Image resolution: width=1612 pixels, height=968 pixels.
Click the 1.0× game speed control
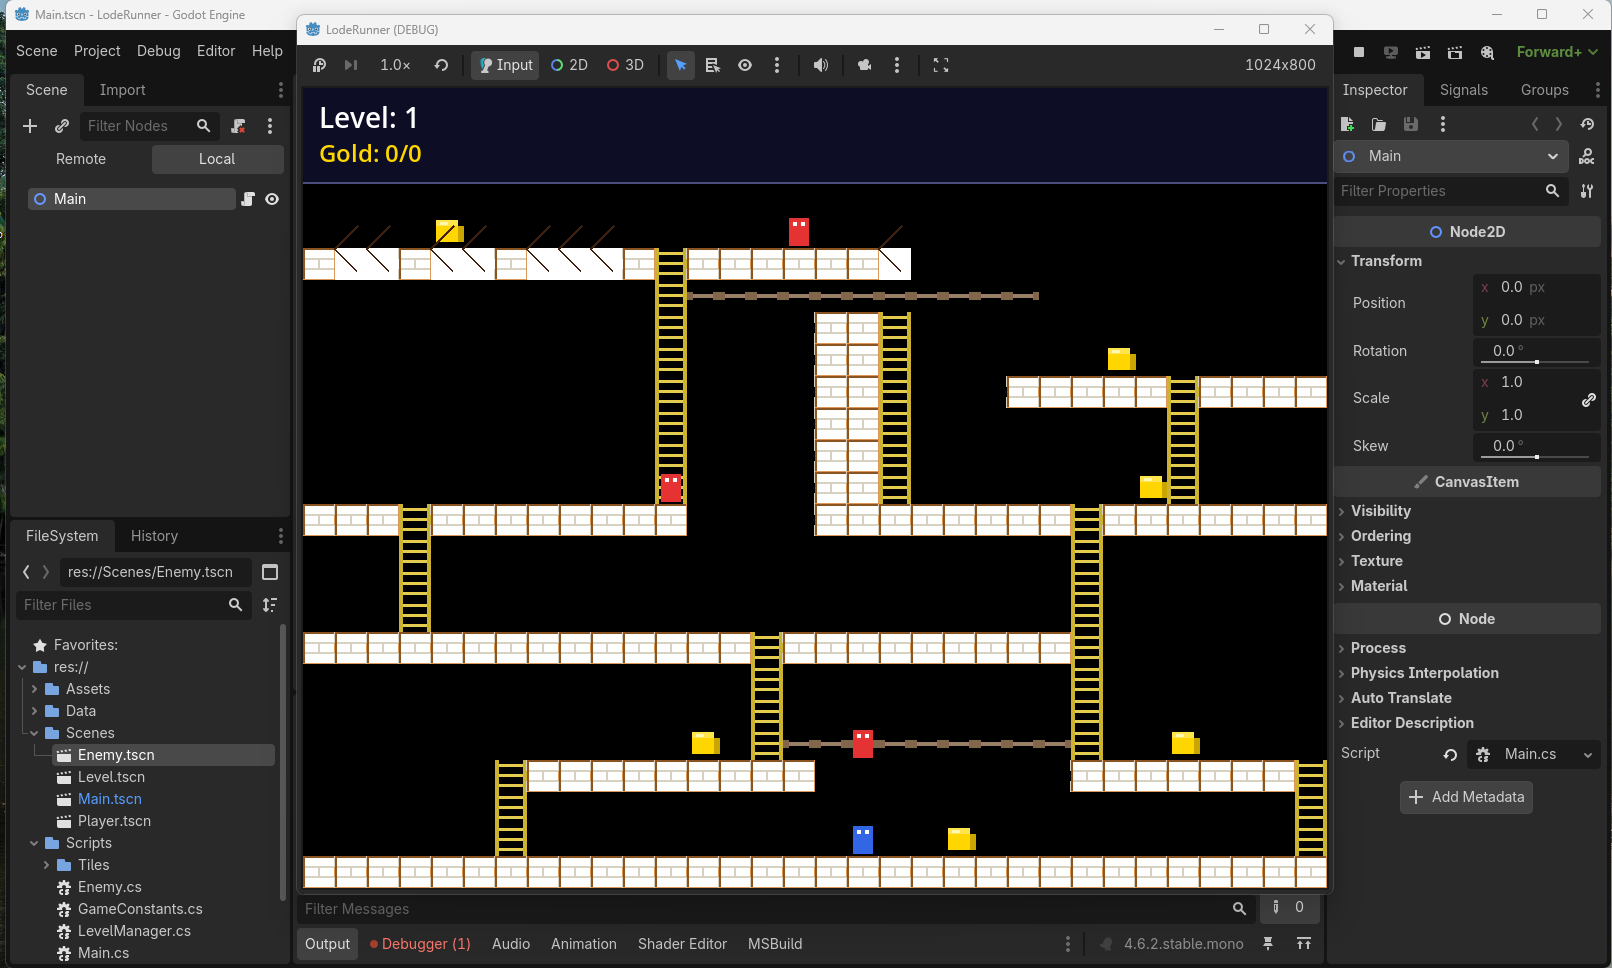[x=395, y=65]
